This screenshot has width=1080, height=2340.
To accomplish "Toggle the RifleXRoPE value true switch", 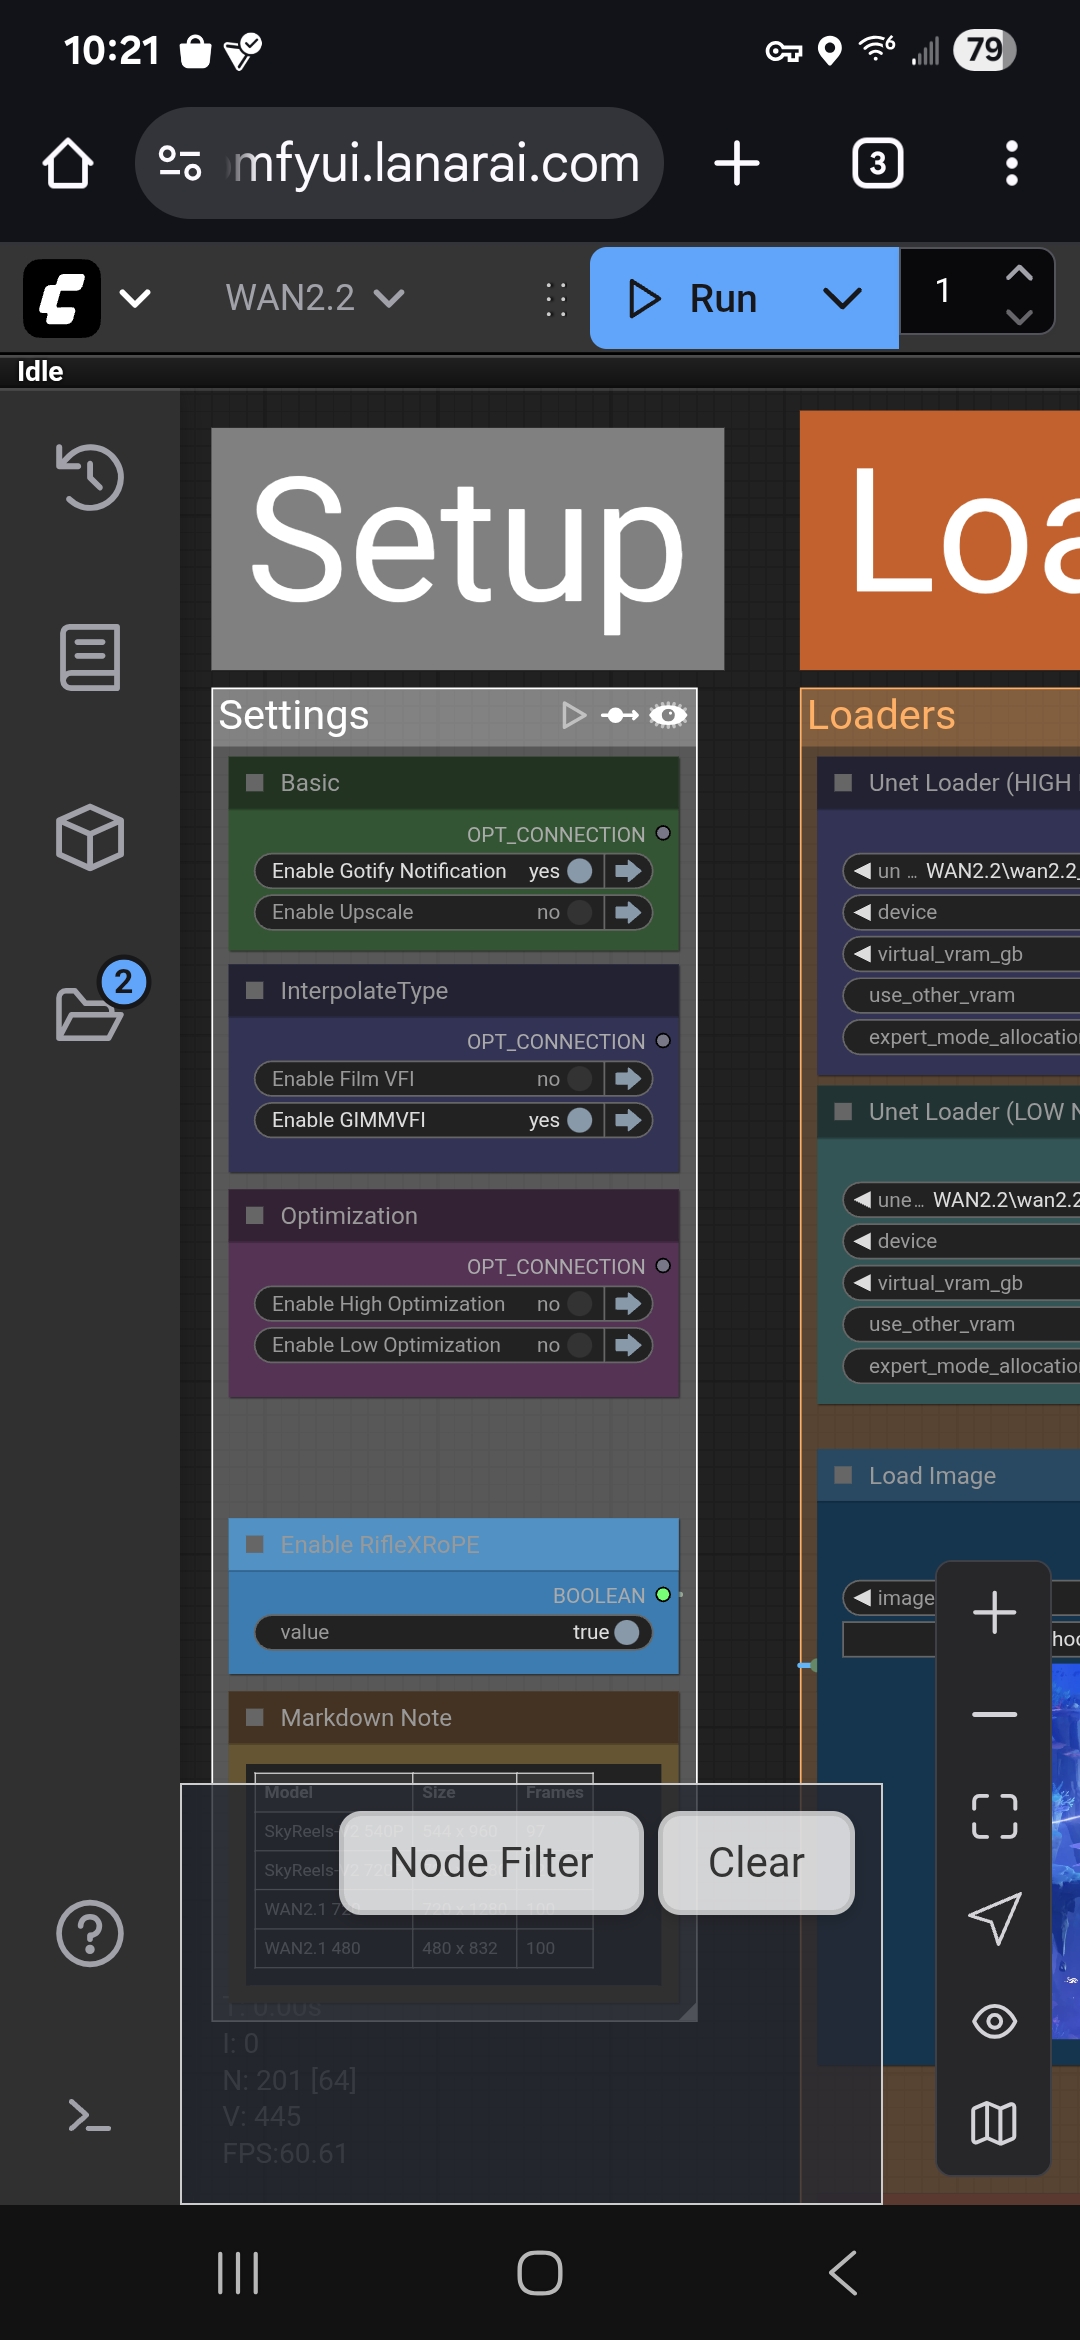I will 627,1632.
